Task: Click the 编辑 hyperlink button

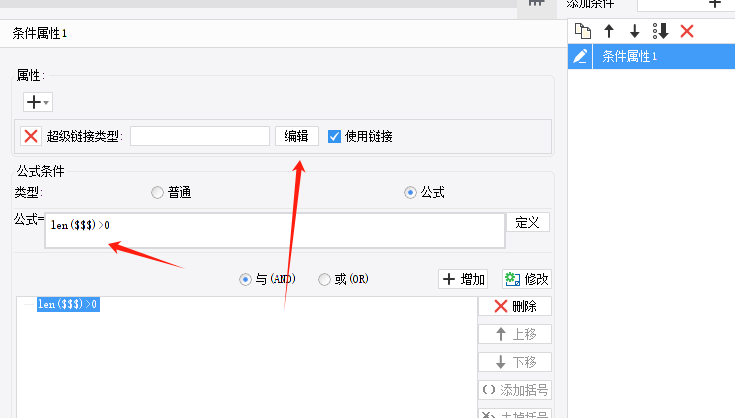Action: [297, 136]
